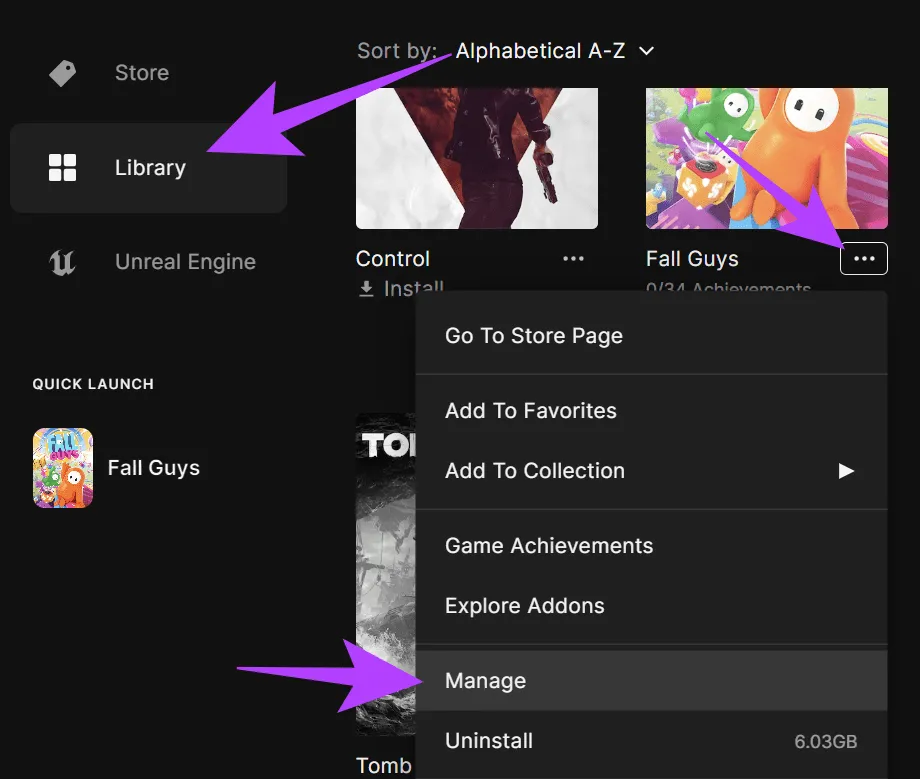Select Manage from the context menu
This screenshot has height=779, width=920.
pos(485,681)
